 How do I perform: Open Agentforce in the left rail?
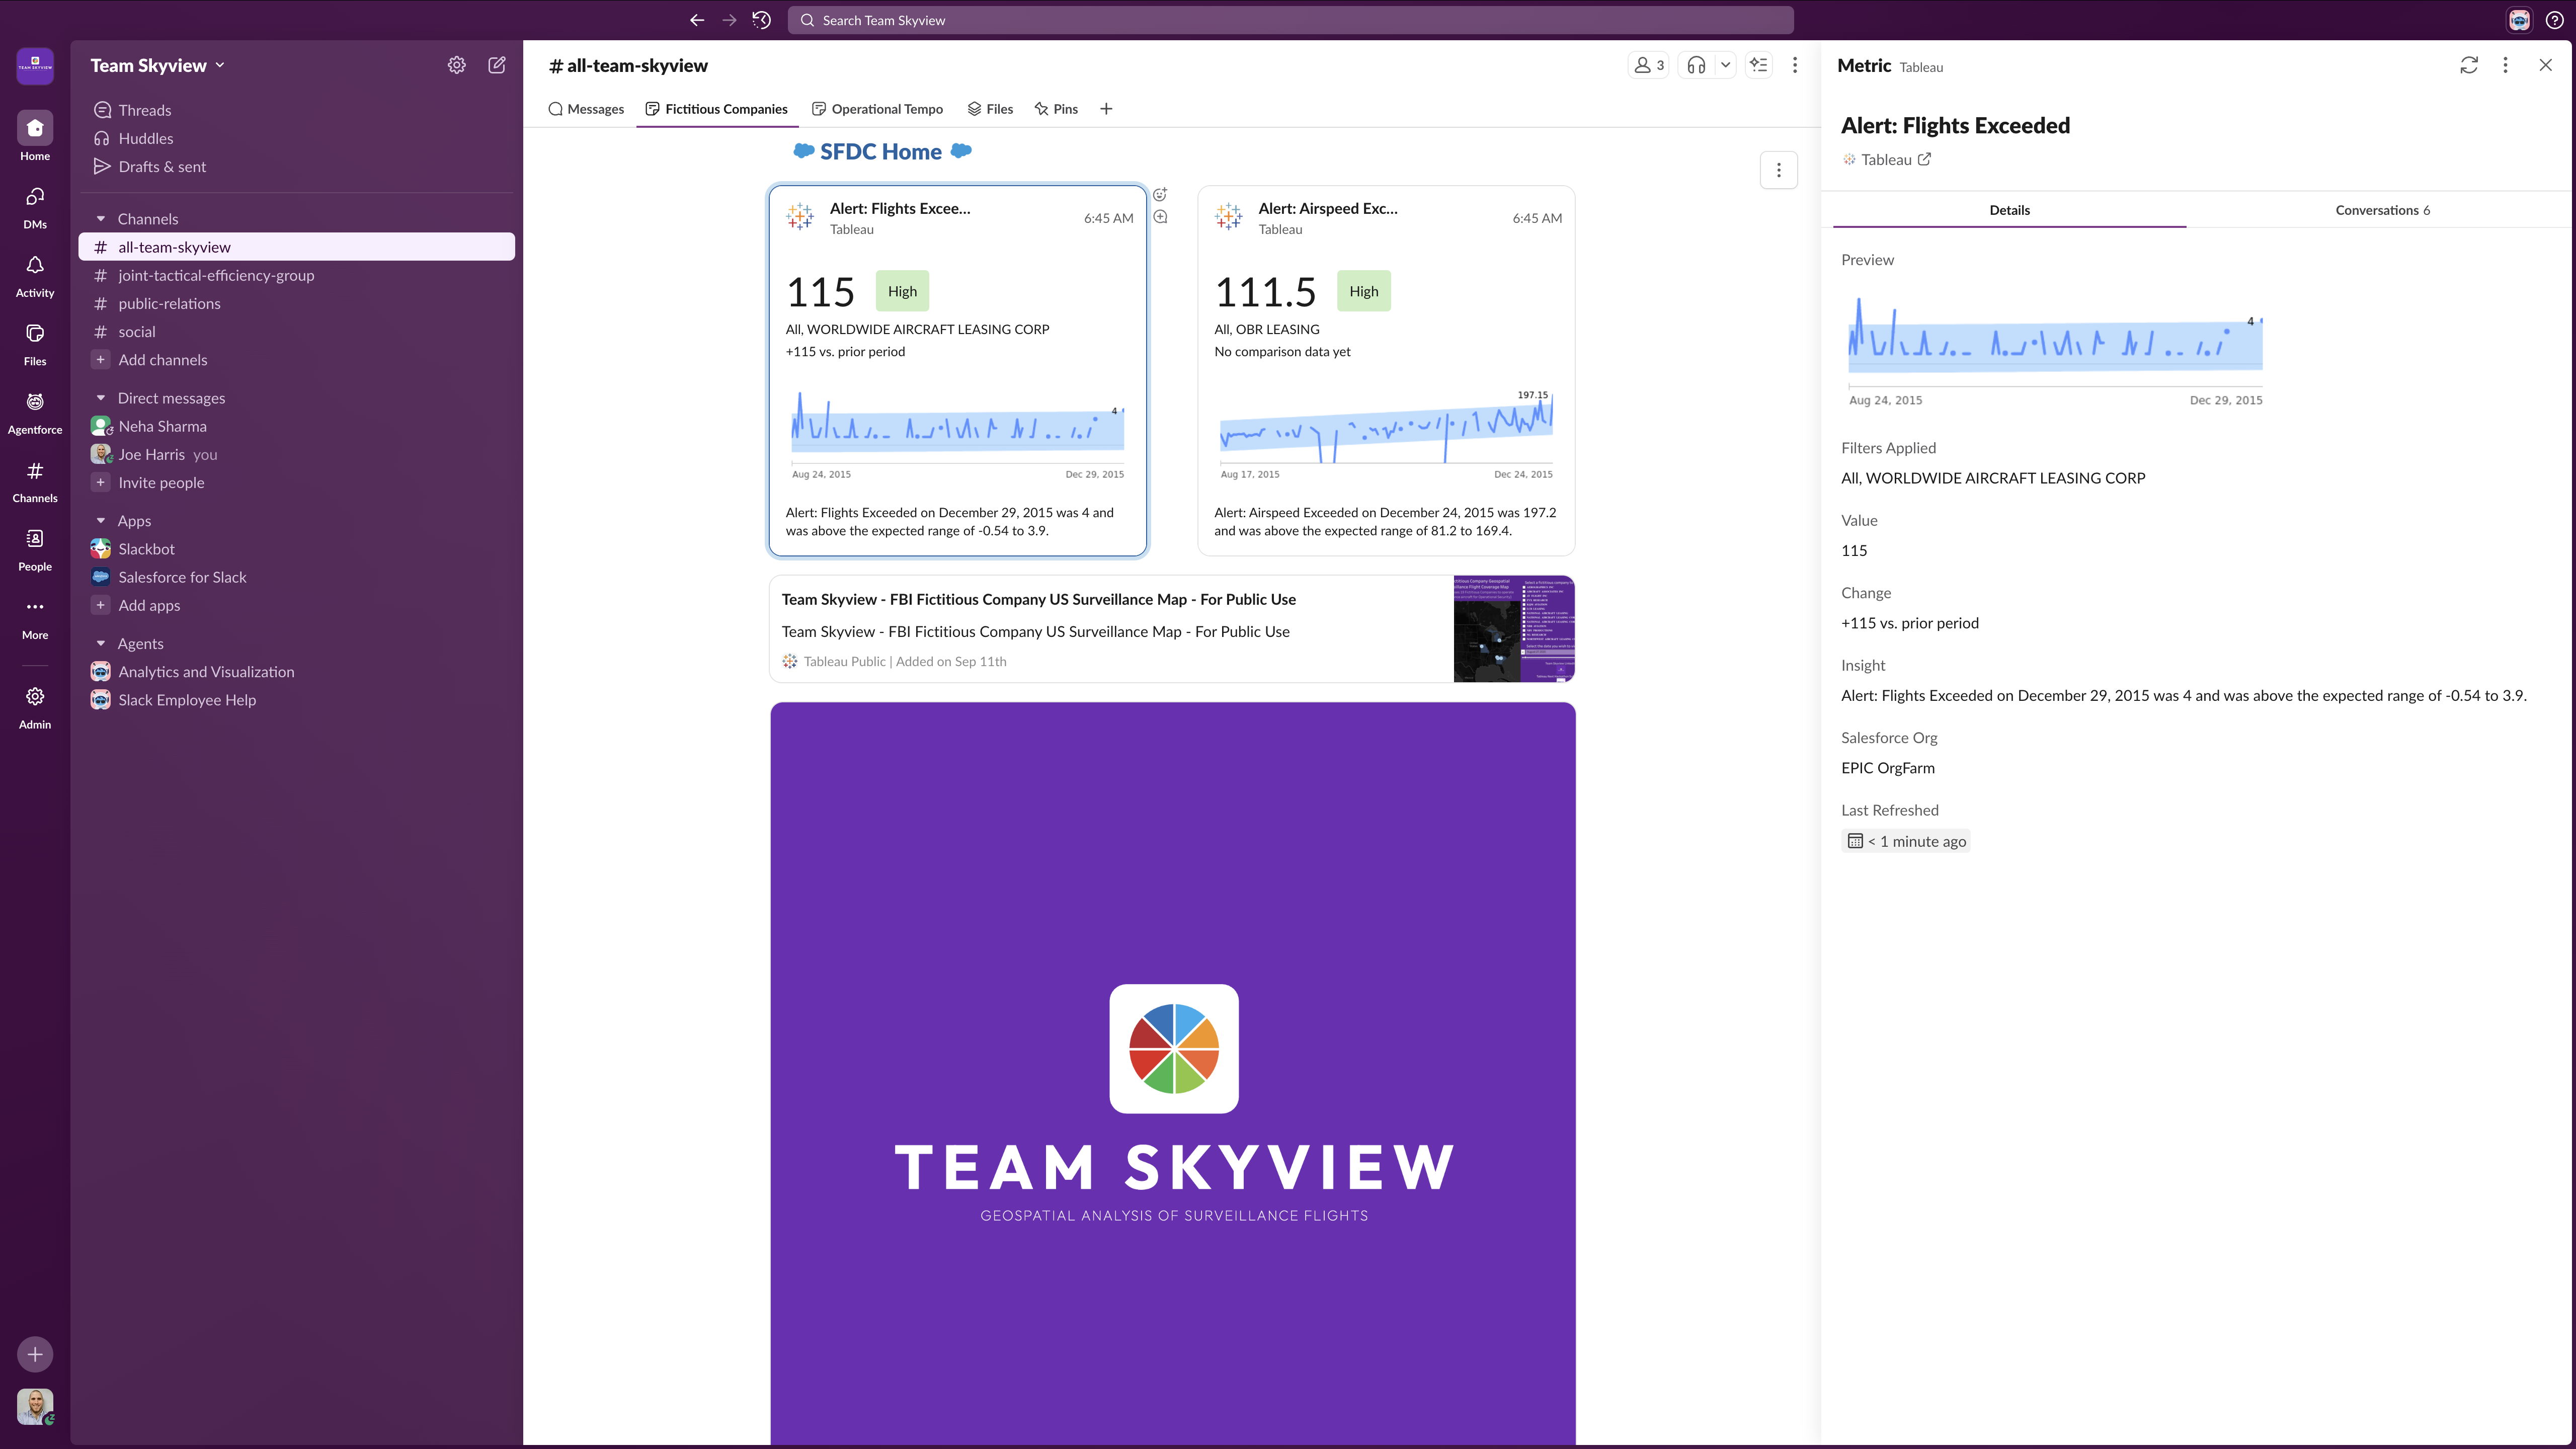click(x=35, y=411)
